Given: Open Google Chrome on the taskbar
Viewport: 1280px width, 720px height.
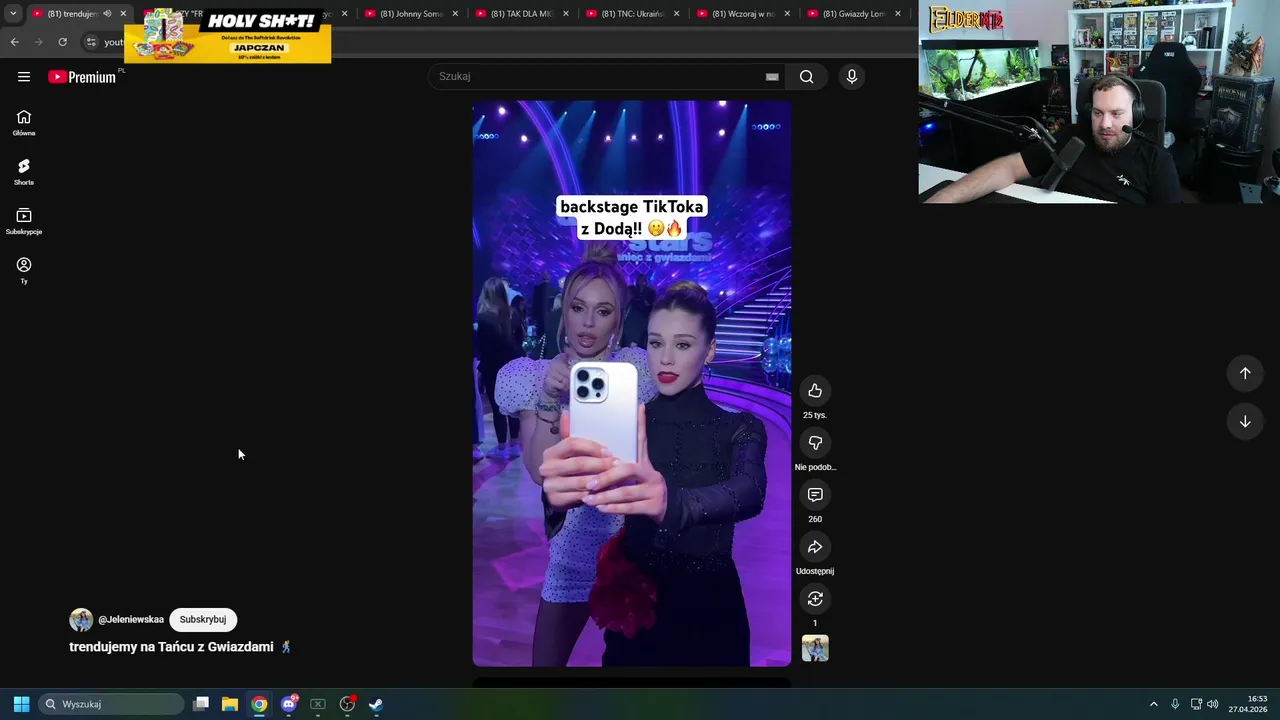Looking at the screenshot, I should pyautogui.click(x=259, y=704).
